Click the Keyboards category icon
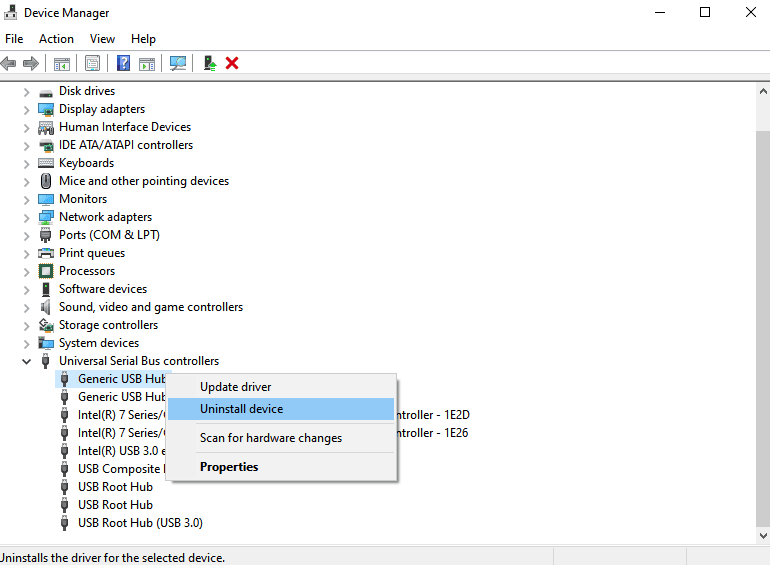The height and width of the screenshot is (565, 770). click(46, 163)
